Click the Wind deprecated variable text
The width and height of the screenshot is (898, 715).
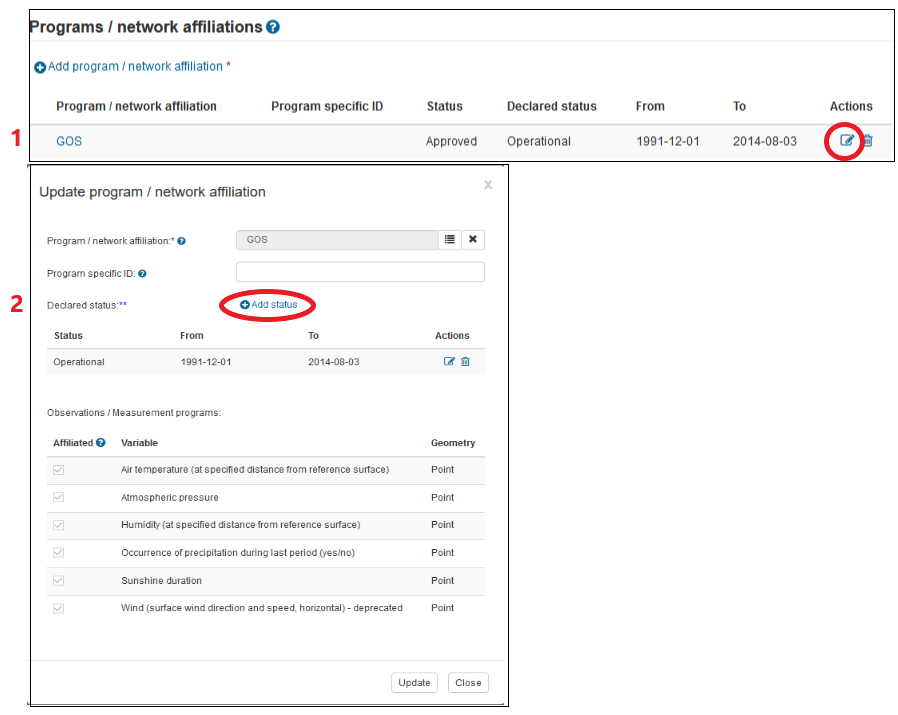pyautogui.click(x=262, y=608)
